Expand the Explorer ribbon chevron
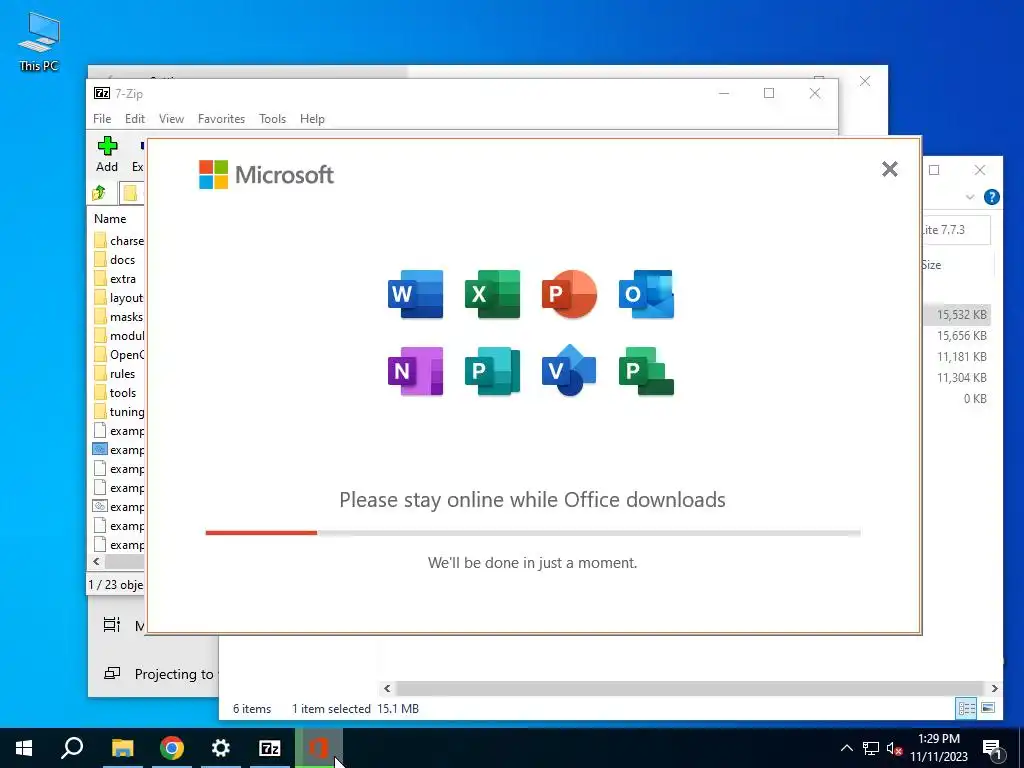1024x768 pixels. coord(970,197)
